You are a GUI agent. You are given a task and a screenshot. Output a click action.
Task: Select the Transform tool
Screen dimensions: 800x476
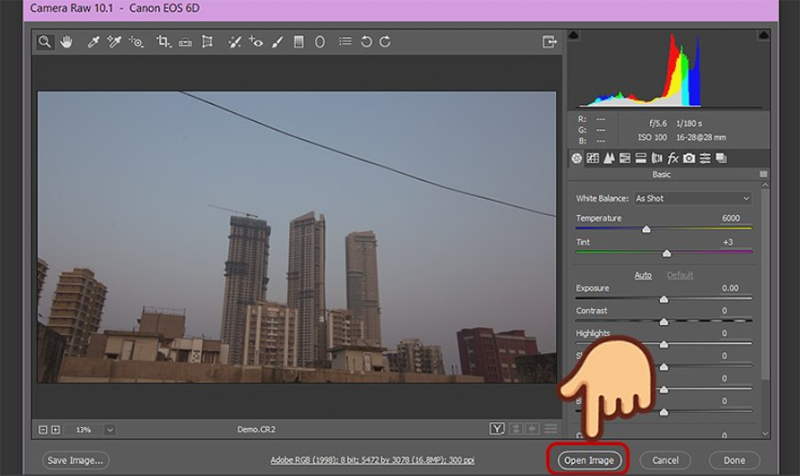tap(207, 42)
